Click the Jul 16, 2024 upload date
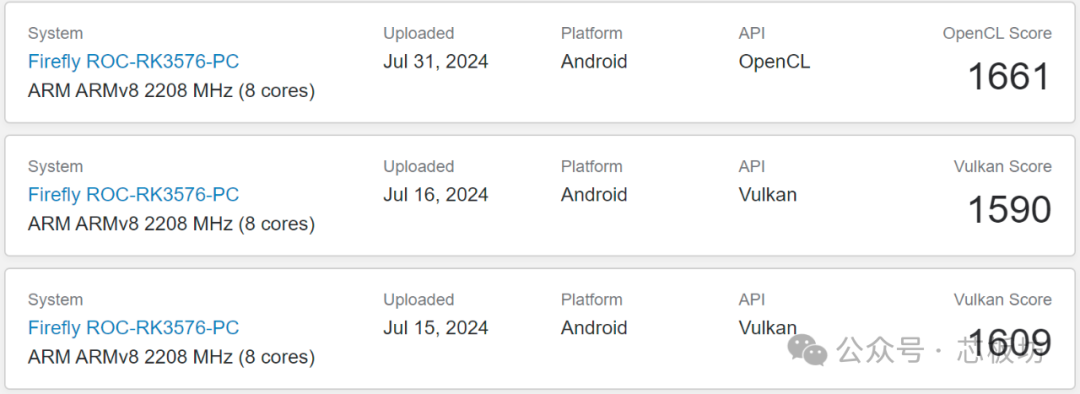 435,195
